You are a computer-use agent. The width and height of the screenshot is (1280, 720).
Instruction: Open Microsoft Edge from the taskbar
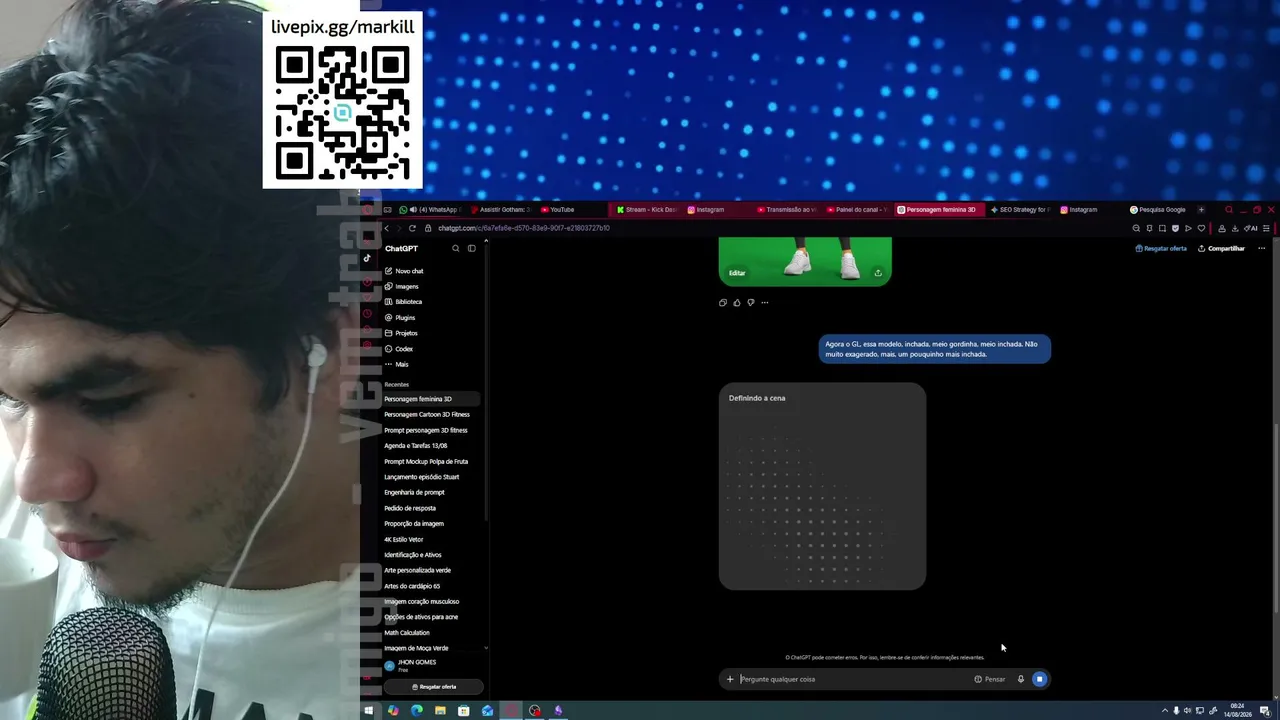click(x=416, y=711)
